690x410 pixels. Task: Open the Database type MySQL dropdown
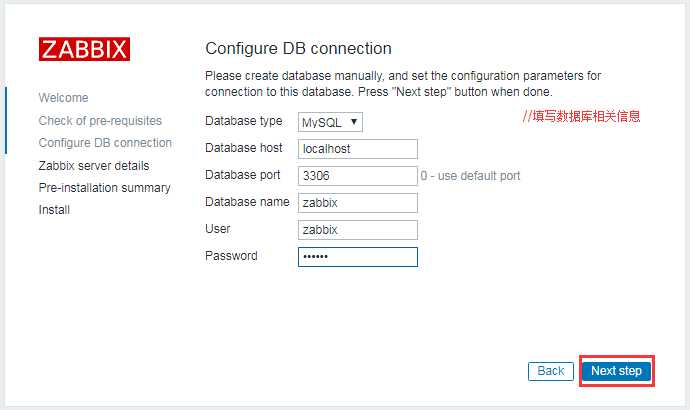(330, 122)
